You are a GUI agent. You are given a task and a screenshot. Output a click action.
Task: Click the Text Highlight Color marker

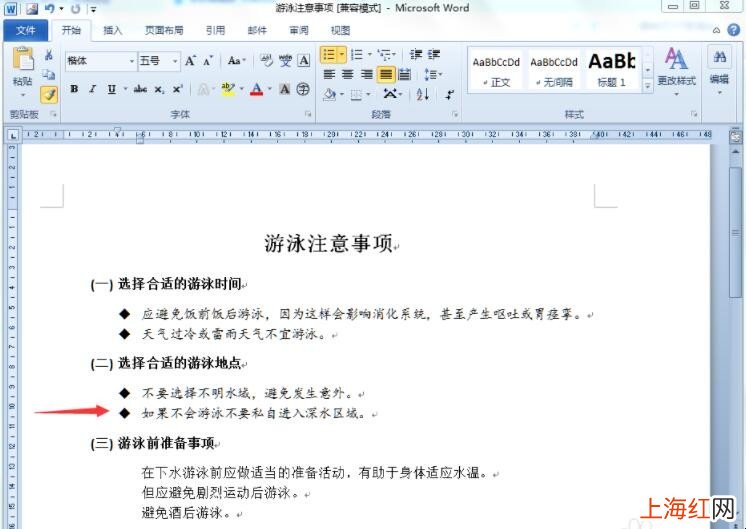coord(228,89)
